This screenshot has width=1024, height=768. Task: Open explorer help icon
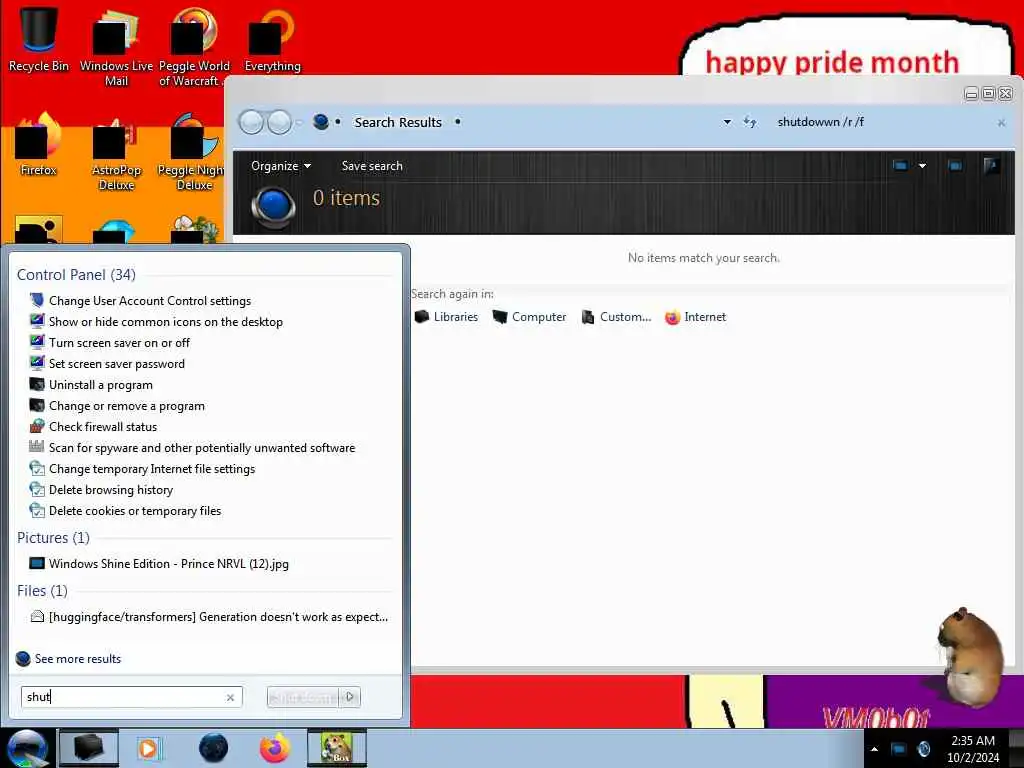[991, 166]
